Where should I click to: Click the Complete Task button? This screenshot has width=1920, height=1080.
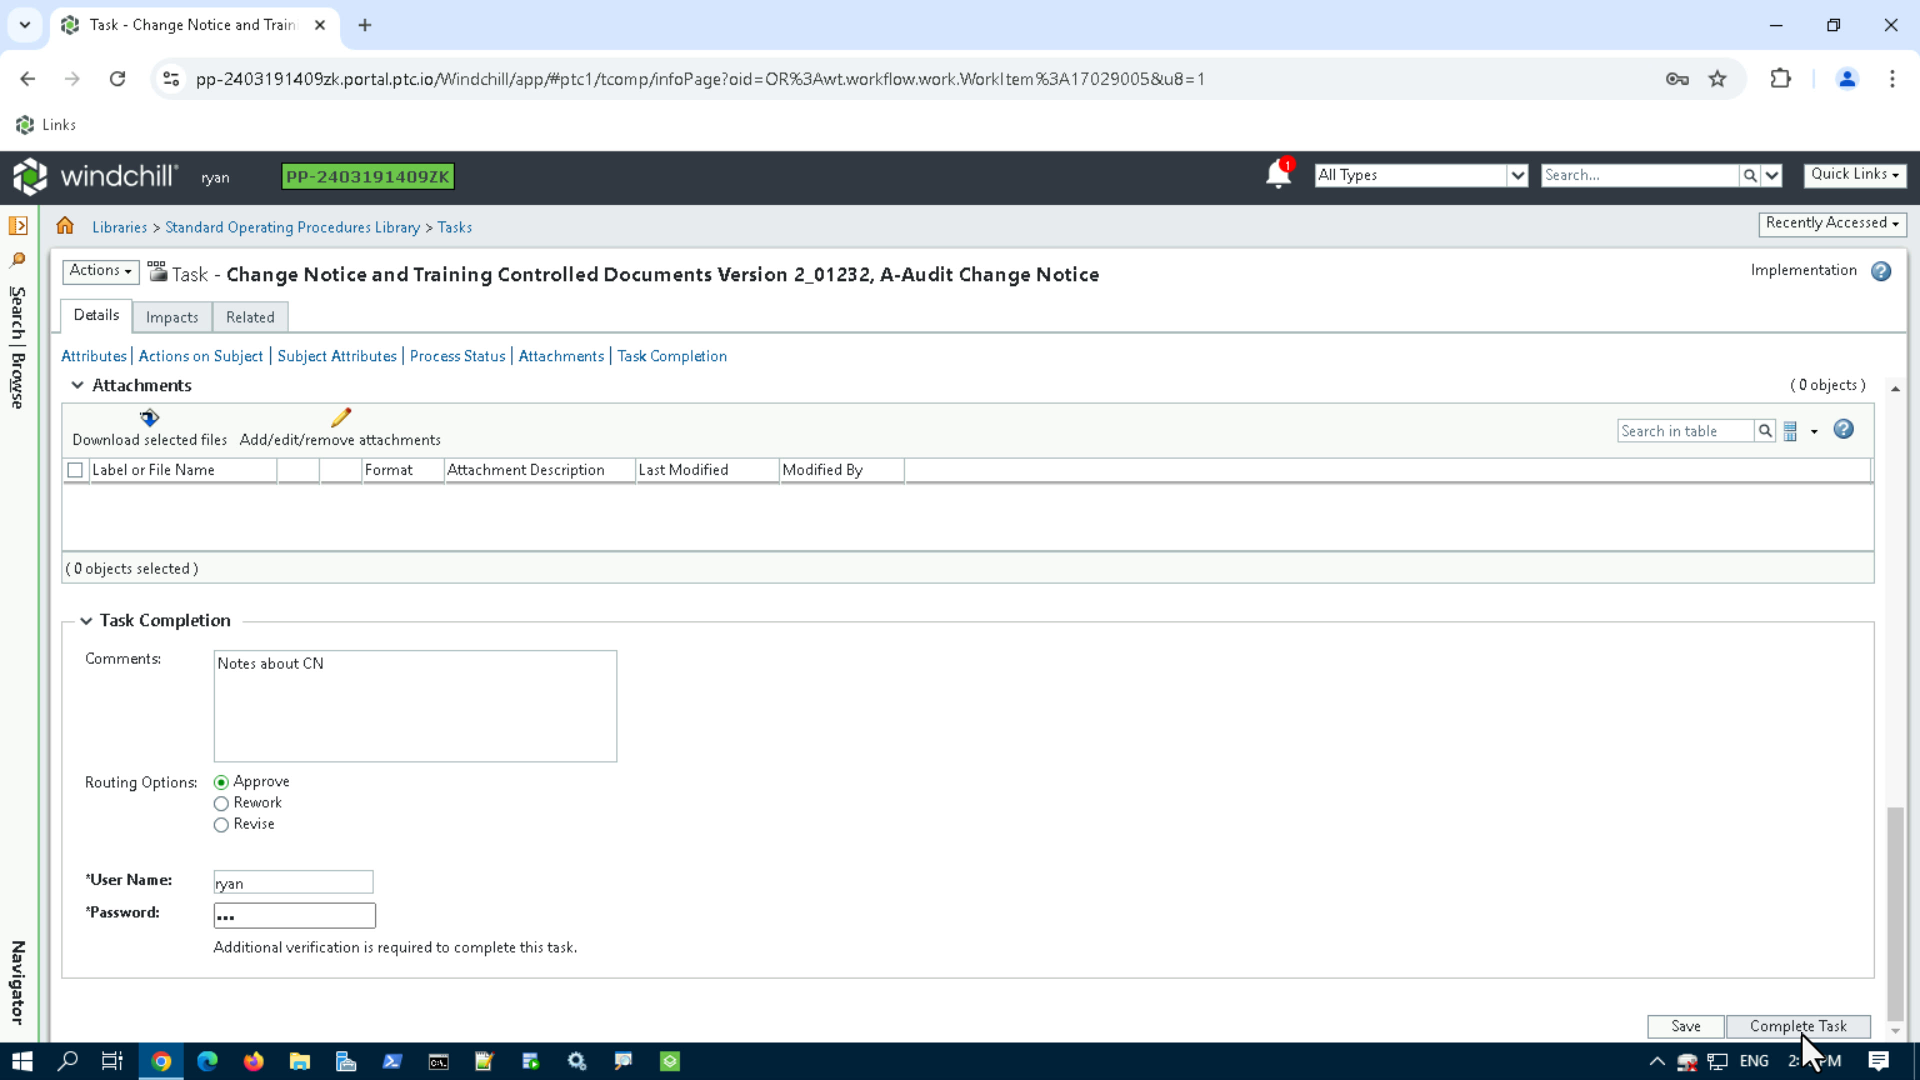coord(1798,1026)
